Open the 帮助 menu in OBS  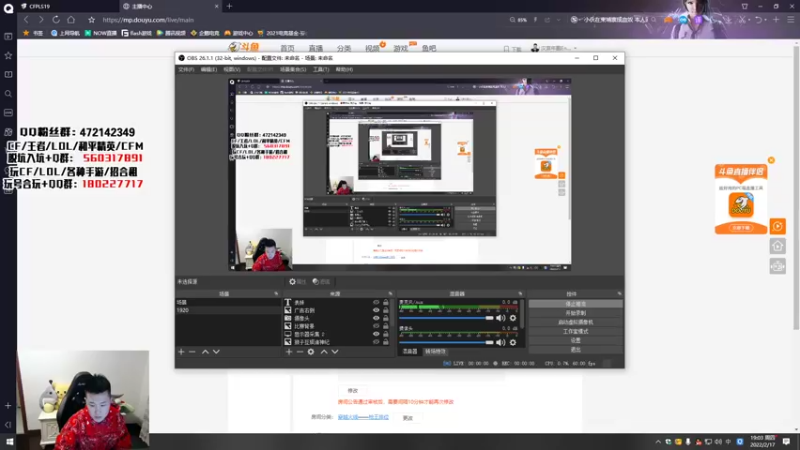click(344, 69)
